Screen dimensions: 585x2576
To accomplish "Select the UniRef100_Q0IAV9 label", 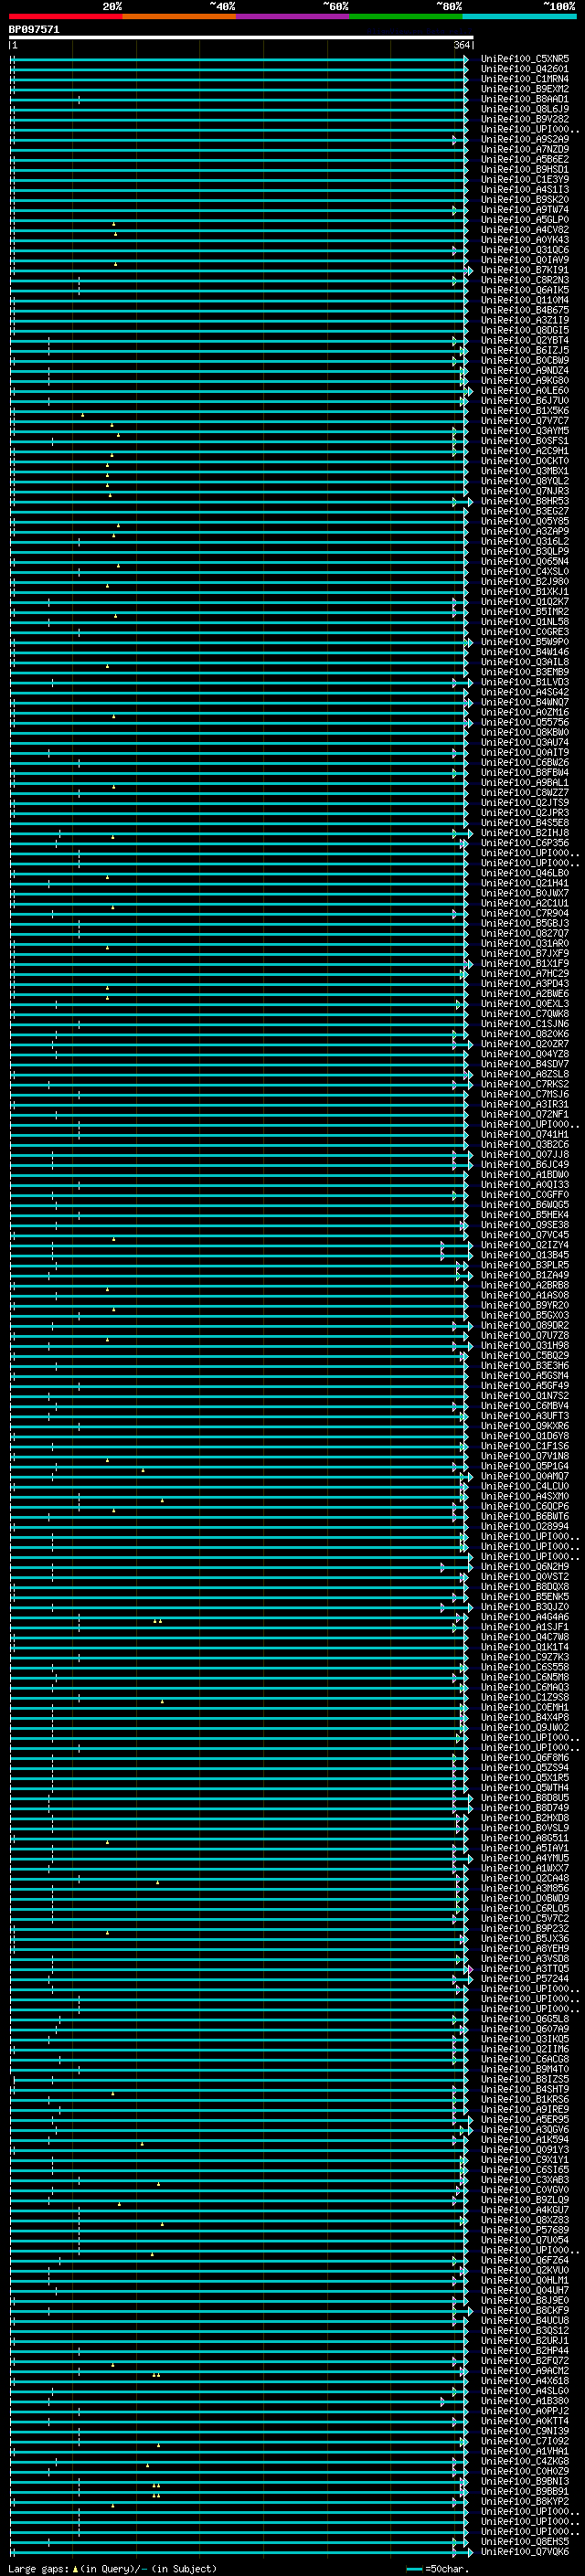I will click(525, 260).
